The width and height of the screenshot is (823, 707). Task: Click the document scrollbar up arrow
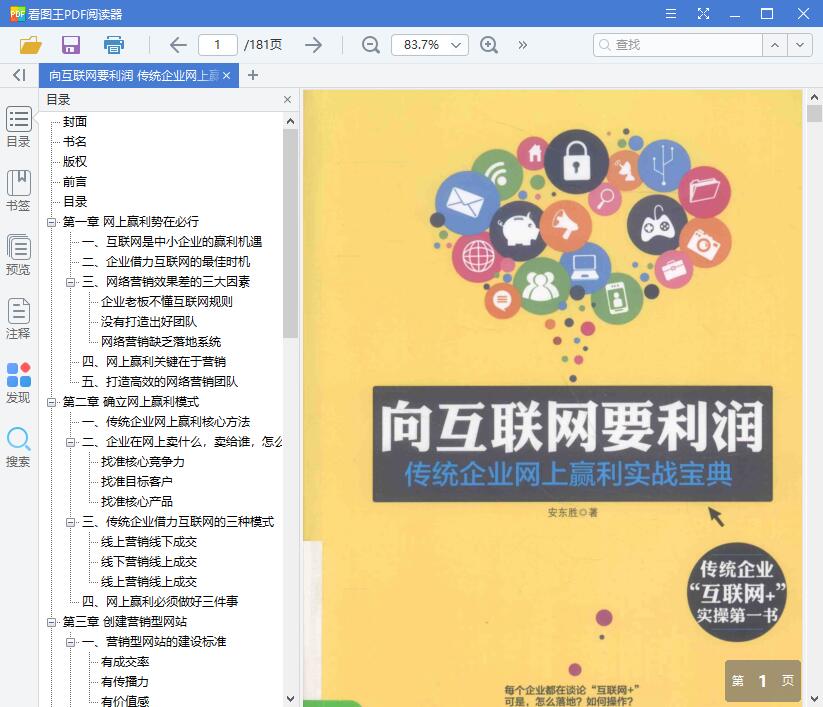tap(814, 97)
